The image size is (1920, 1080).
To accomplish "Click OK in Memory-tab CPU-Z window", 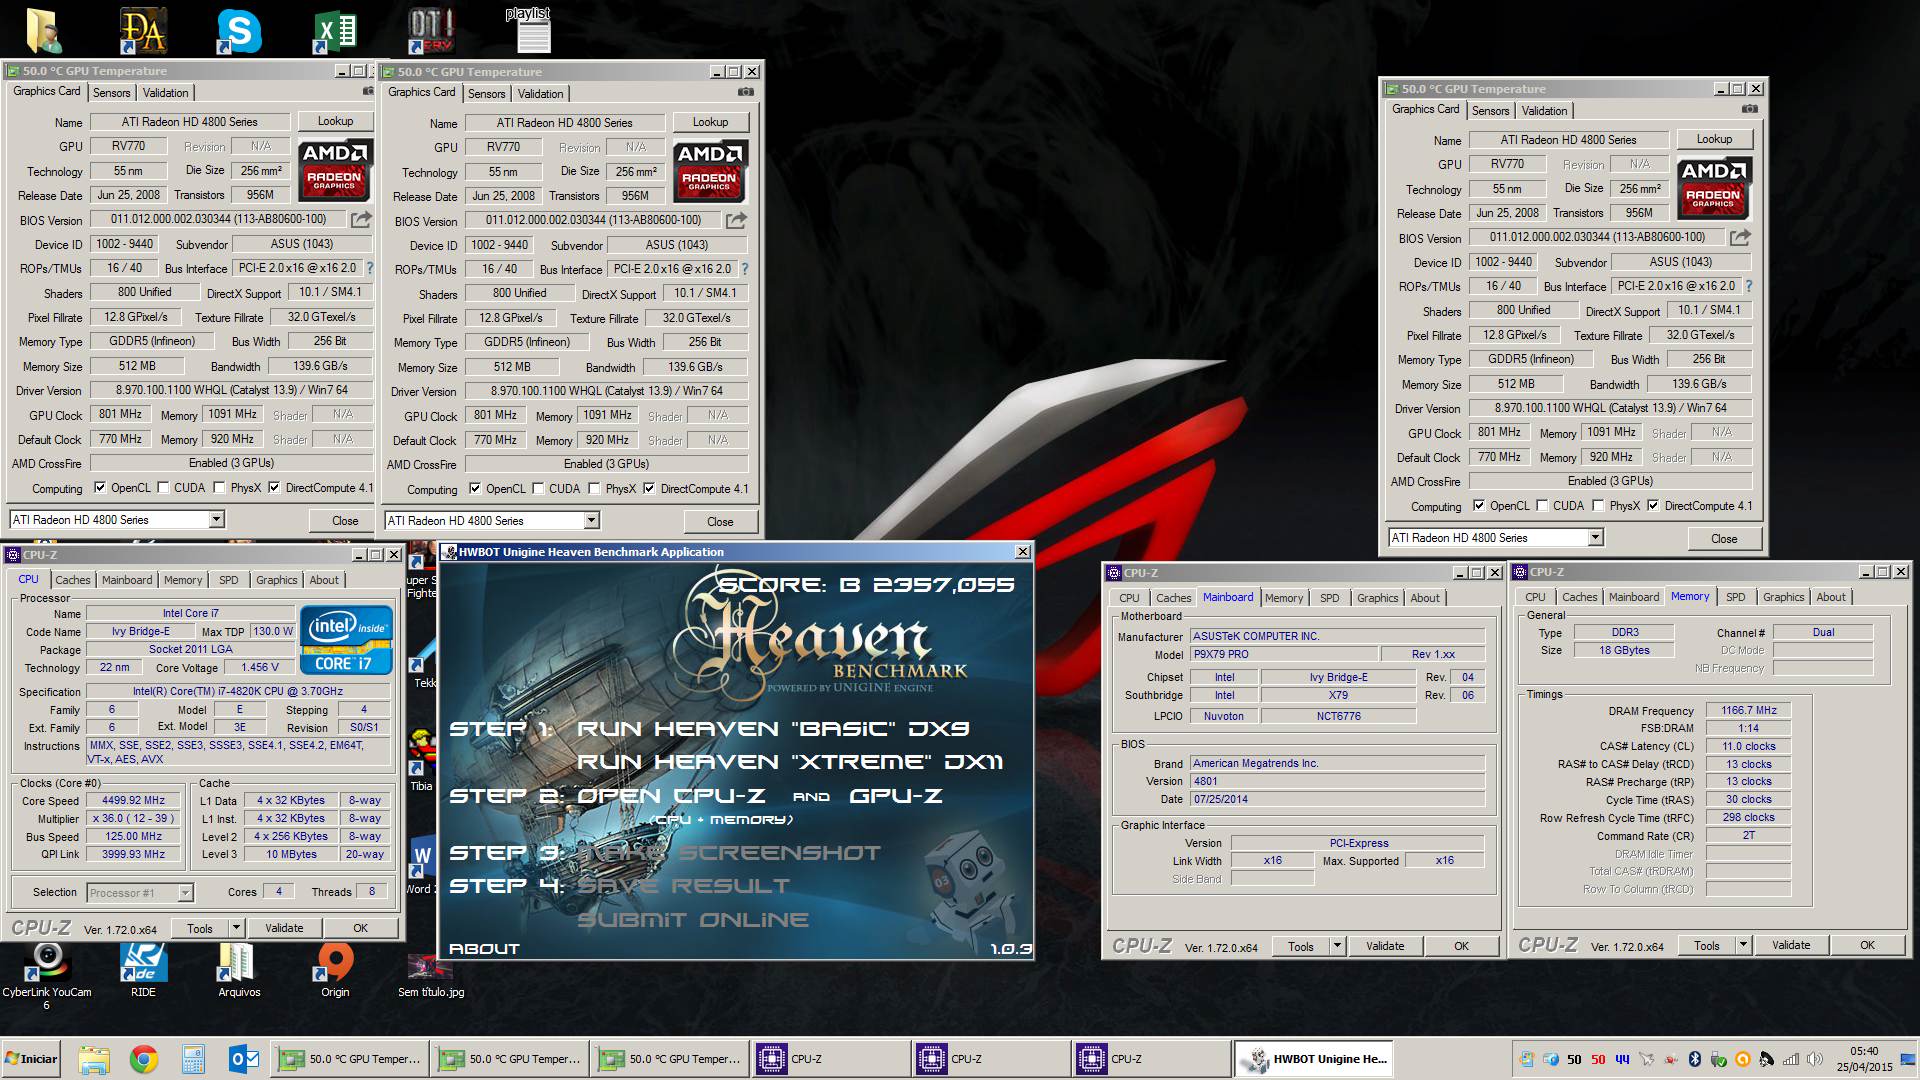I will (1867, 945).
